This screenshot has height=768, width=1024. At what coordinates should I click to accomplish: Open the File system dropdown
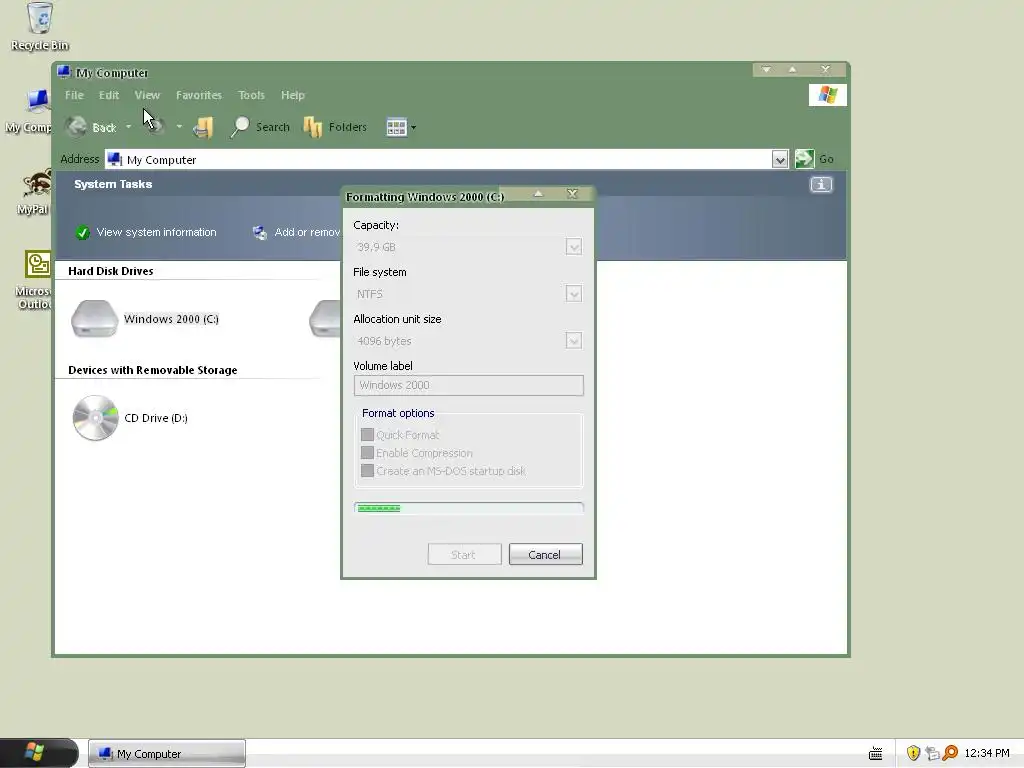click(x=573, y=294)
